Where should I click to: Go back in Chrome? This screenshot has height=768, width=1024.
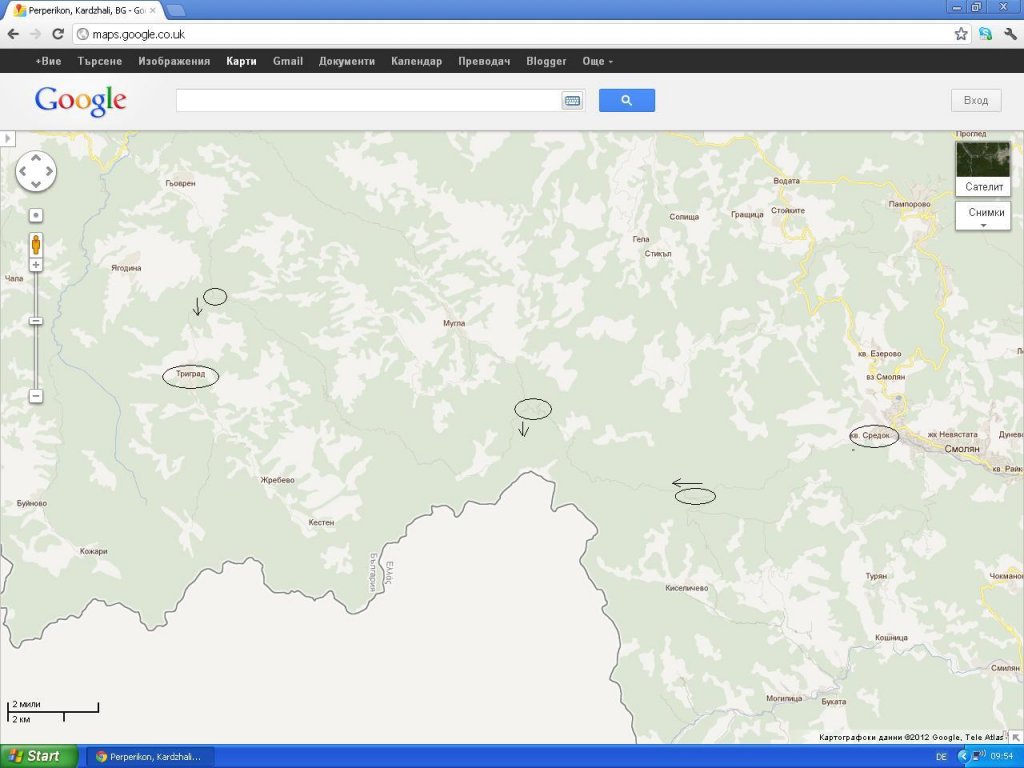pos(13,34)
